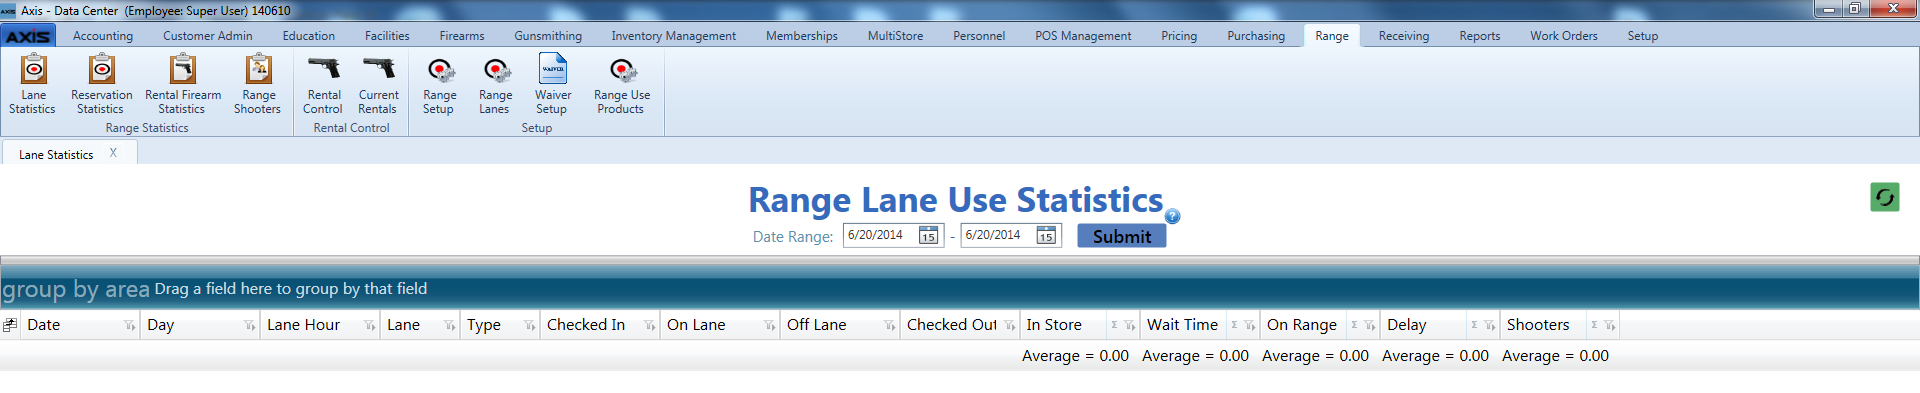Click the Submit button
Viewport: 1920px width, 393px height.
coord(1121,236)
